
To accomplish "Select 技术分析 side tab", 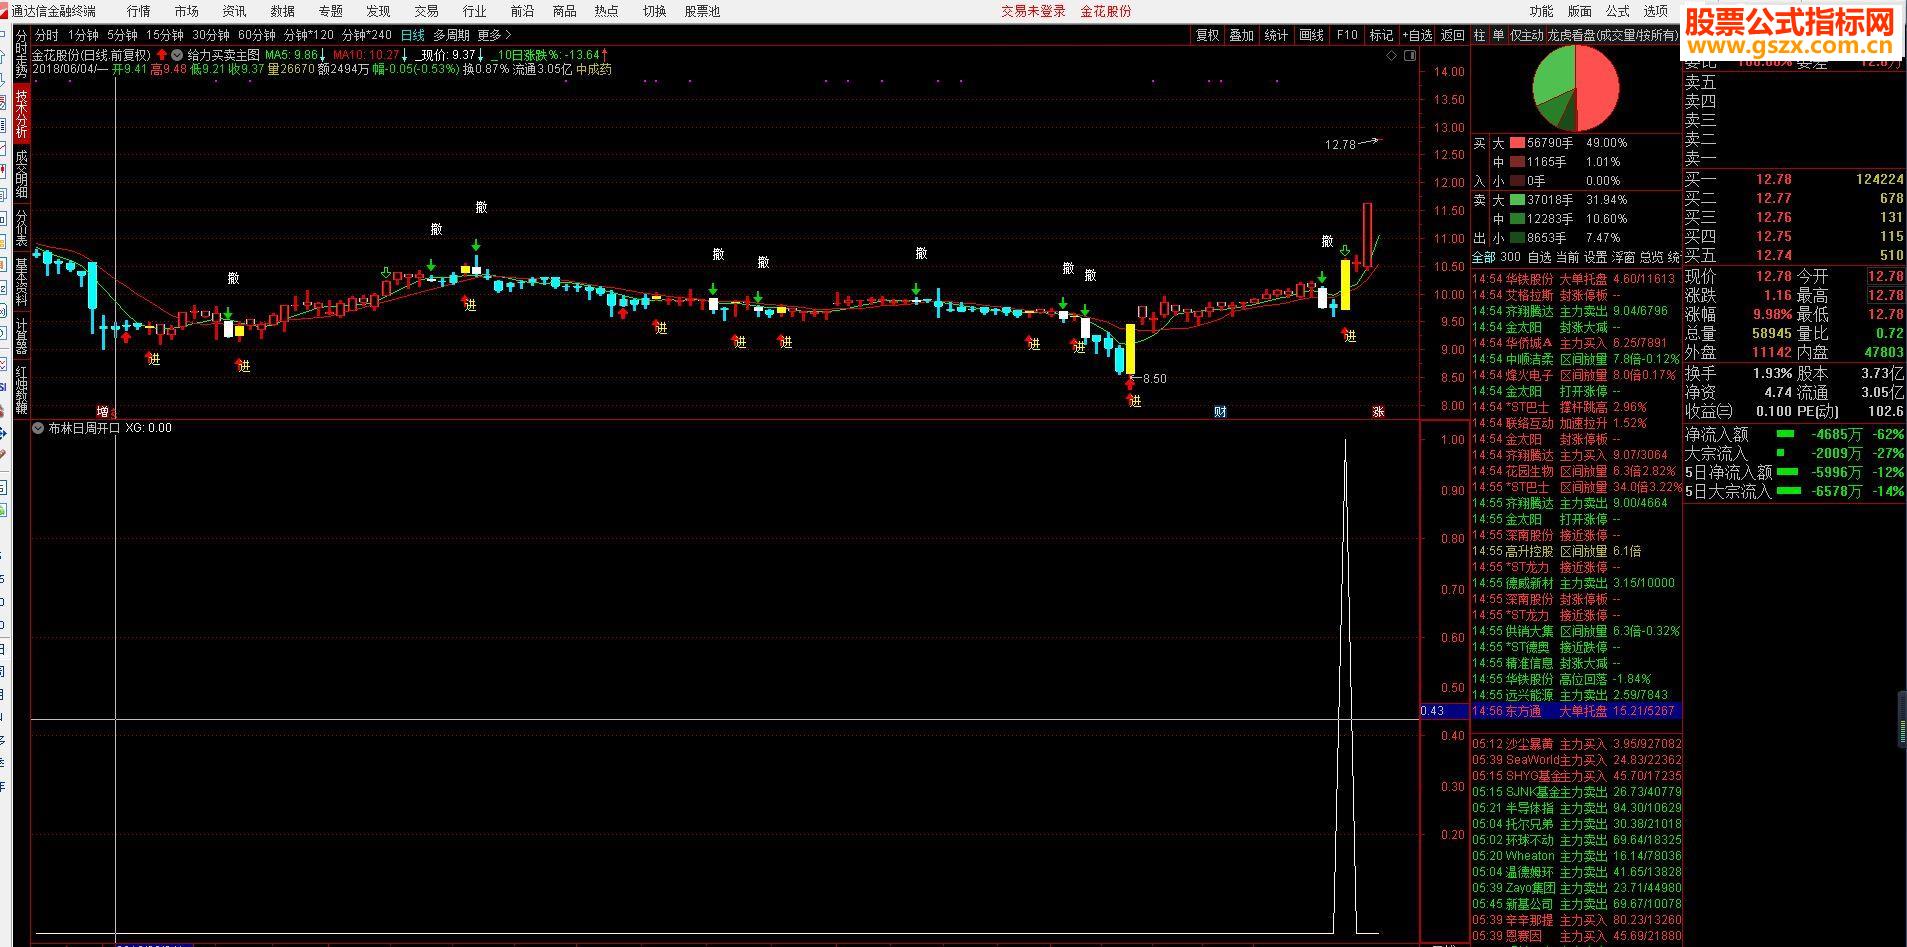I will [22, 114].
